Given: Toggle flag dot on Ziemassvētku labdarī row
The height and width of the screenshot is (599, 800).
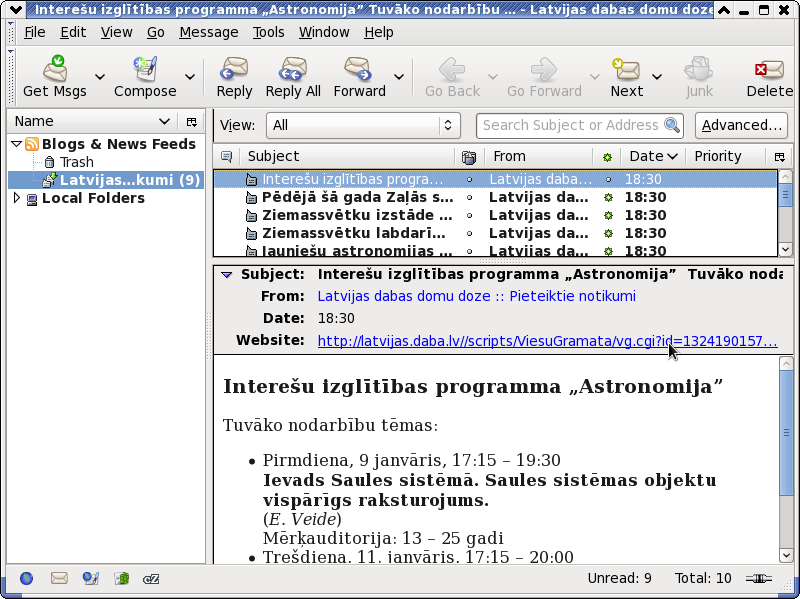Looking at the screenshot, I should coord(469,233).
